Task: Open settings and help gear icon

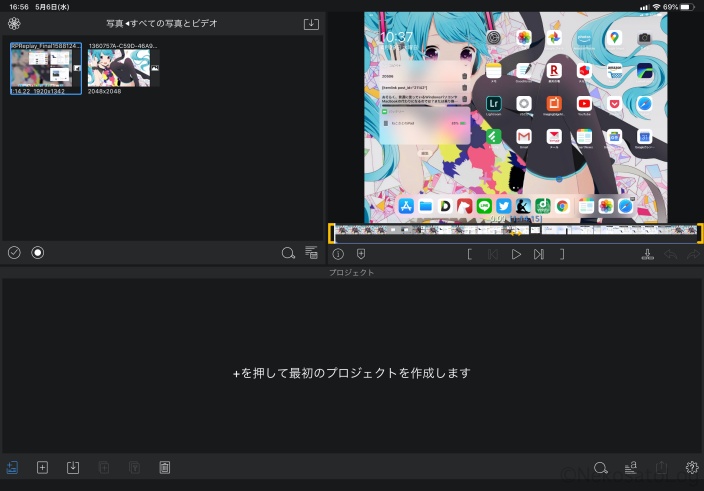Action: [692, 468]
